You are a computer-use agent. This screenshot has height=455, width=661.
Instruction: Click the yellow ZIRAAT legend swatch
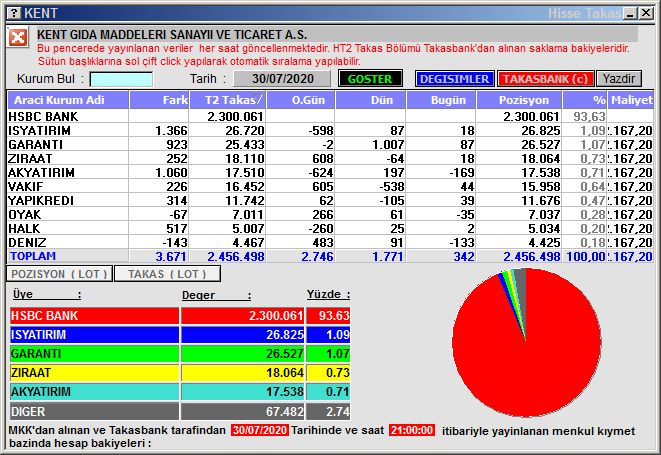tap(94, 373)
